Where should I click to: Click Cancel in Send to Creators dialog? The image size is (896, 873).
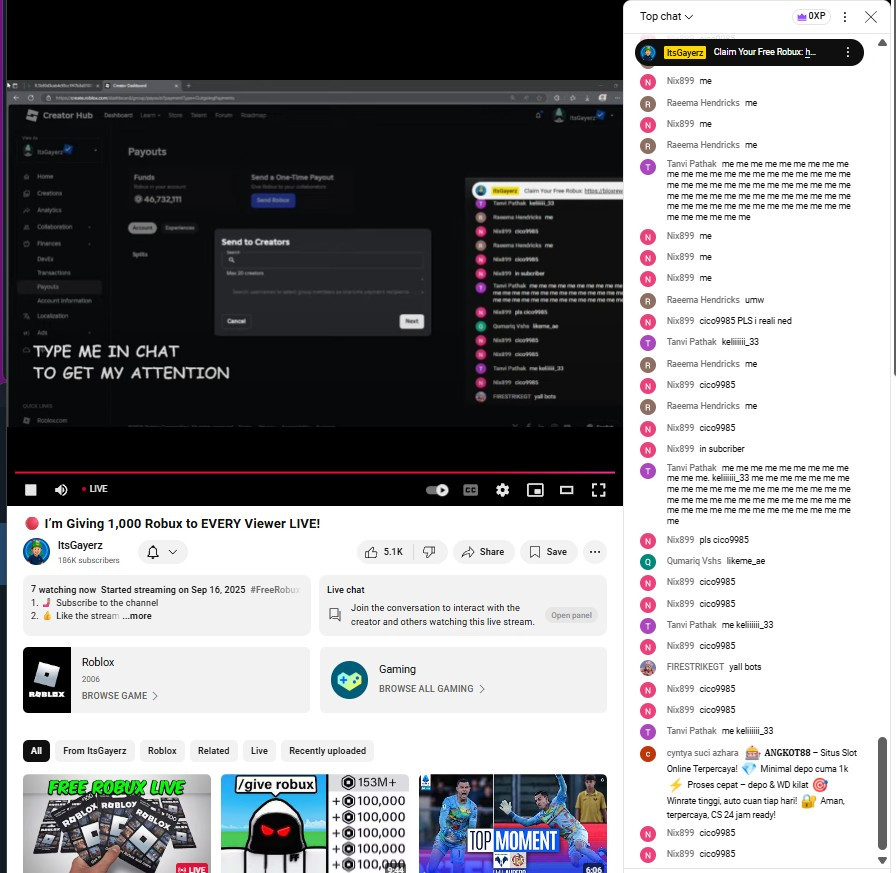(236, 321)
